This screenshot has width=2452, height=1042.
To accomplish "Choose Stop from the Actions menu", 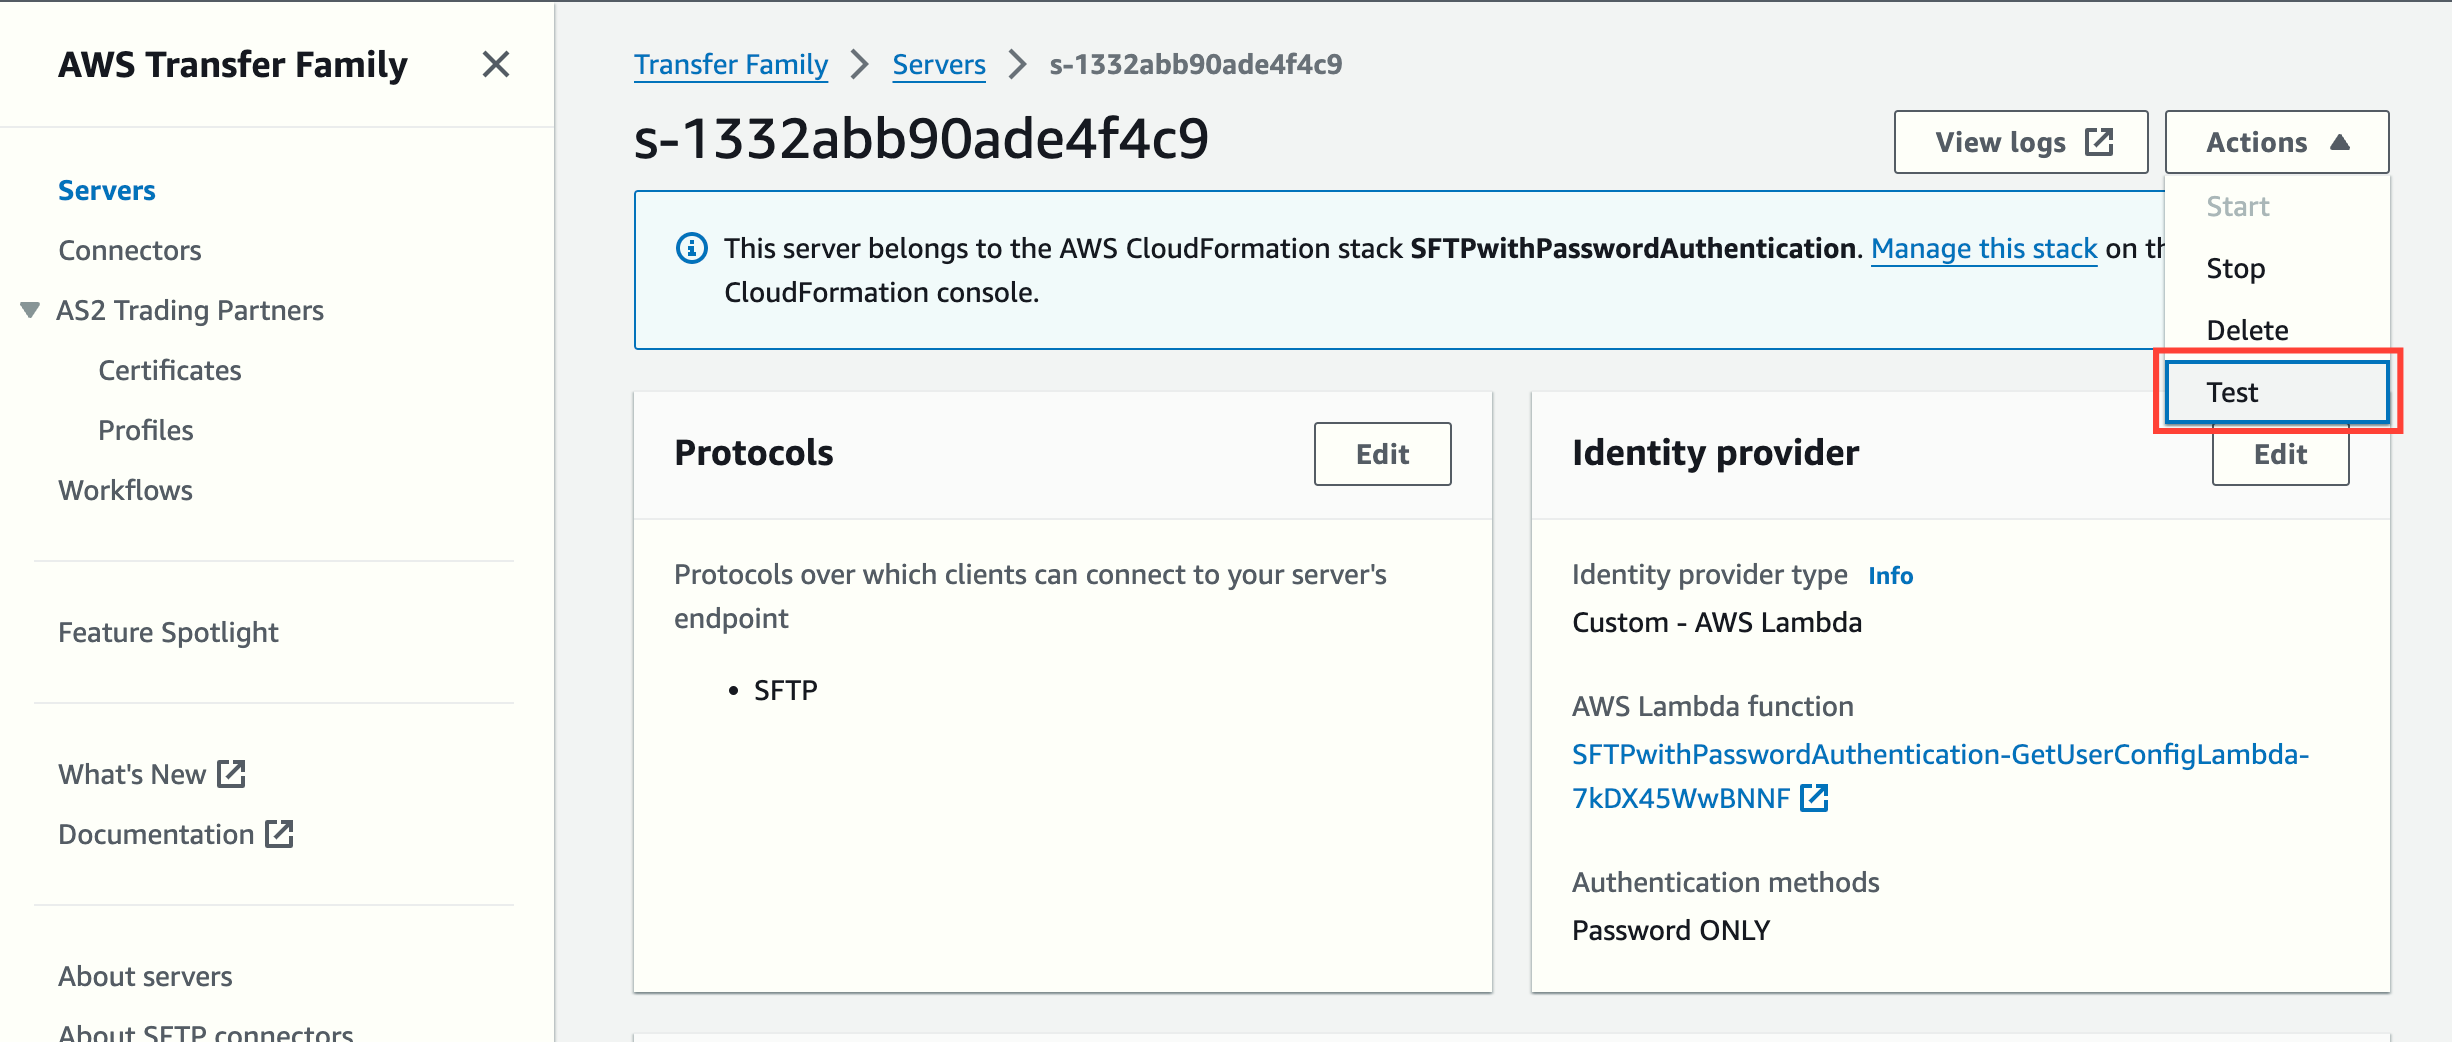I will 2235,268.
